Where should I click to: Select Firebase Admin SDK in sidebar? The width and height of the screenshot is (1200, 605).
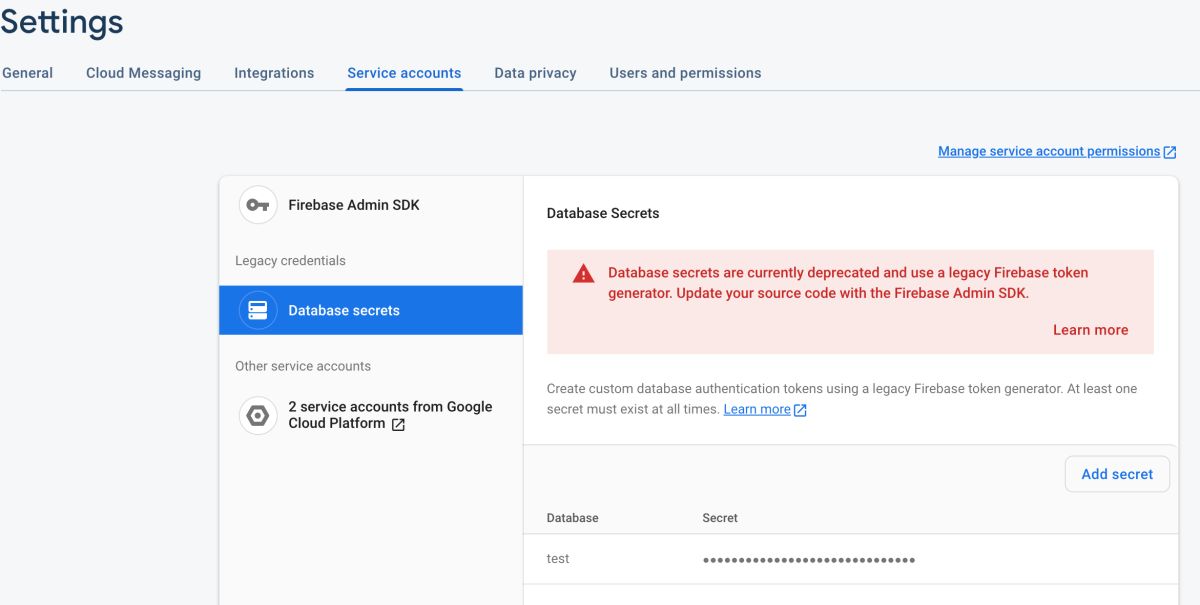(354, 205)
